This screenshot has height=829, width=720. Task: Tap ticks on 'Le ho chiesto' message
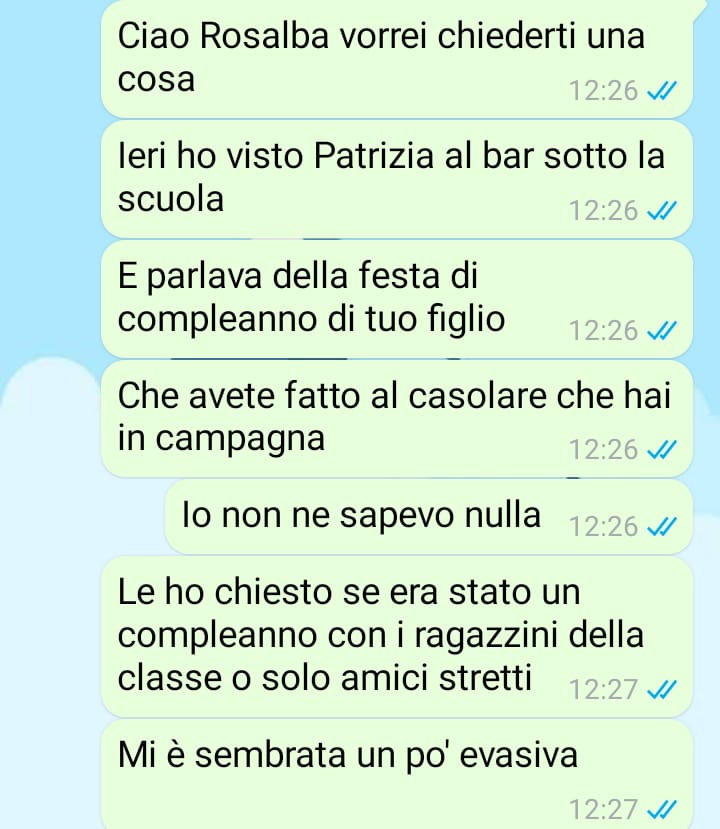pos(662,689)
